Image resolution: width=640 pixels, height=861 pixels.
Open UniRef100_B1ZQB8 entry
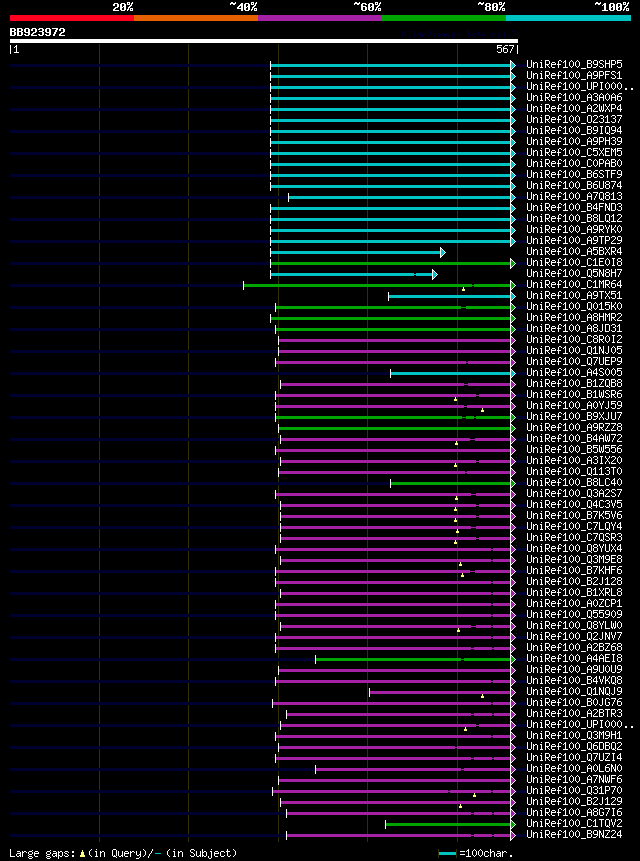click(x=574, y=383)
